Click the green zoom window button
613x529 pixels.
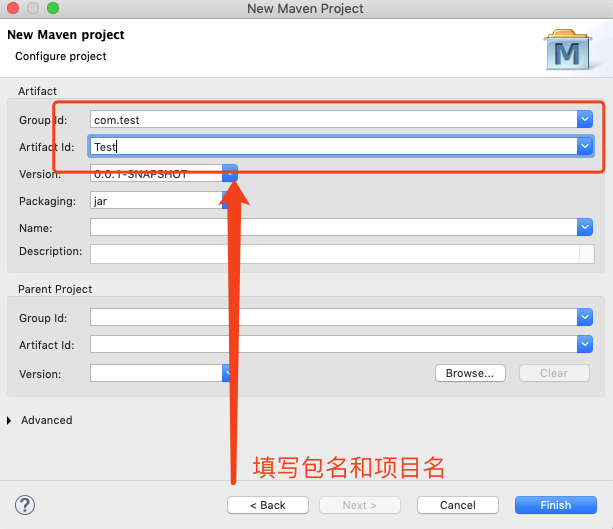click(x=53, y=8)
